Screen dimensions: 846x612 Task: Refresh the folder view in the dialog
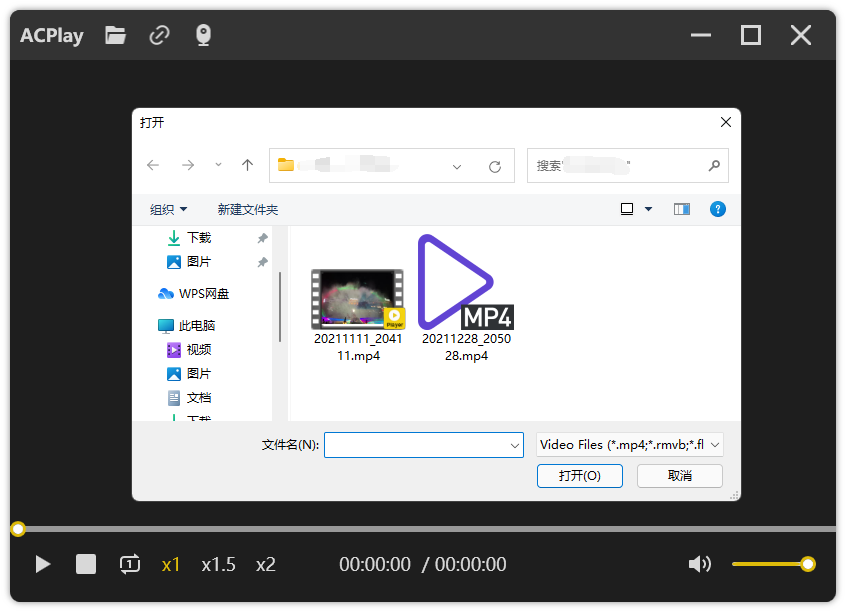point(494,165)
